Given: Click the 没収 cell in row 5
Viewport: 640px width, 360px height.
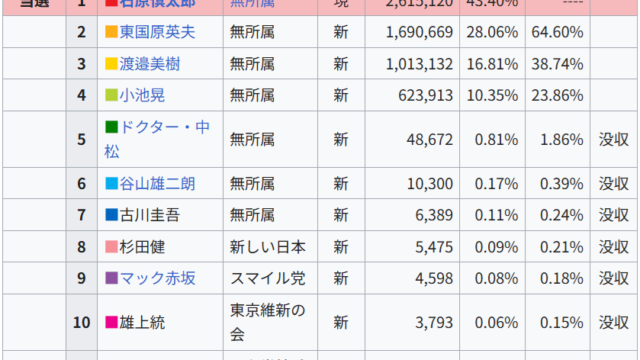Looking at the screenshot, I should coord(613,139).
